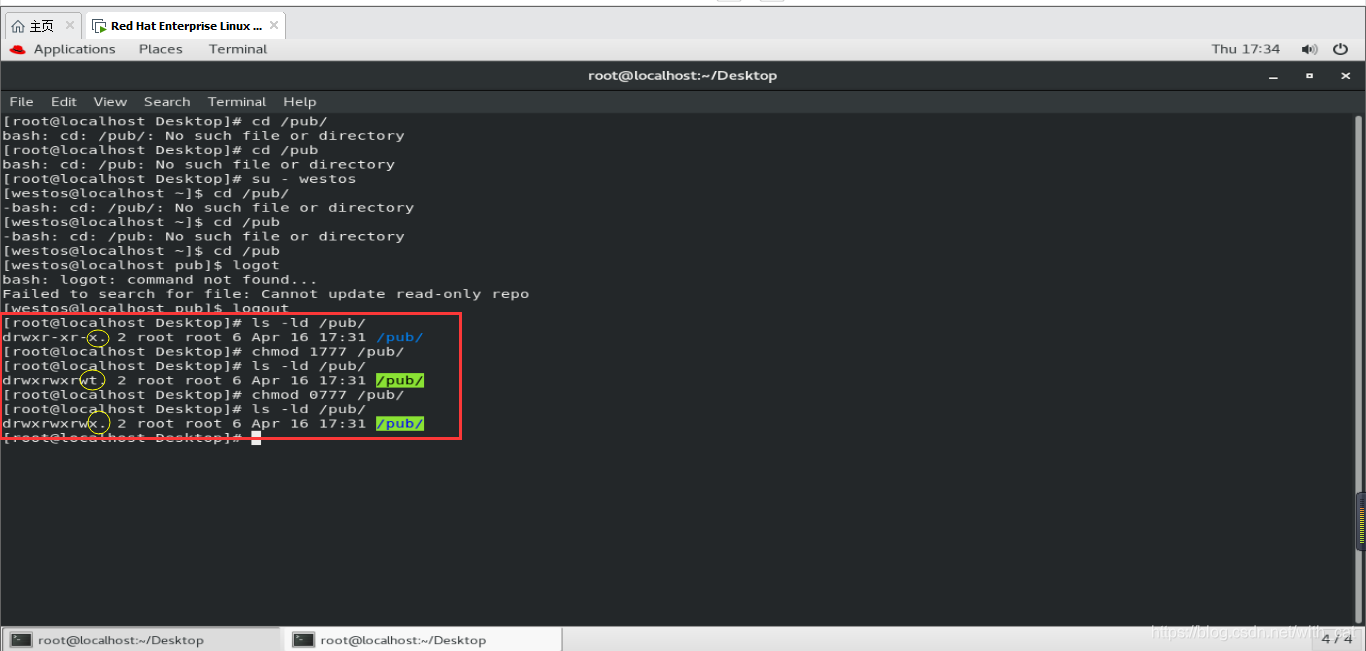Viewport: 1366px width, 651px height.
Task: Click the 'chmod 0777 /pub/' command line
Action: 203,395
